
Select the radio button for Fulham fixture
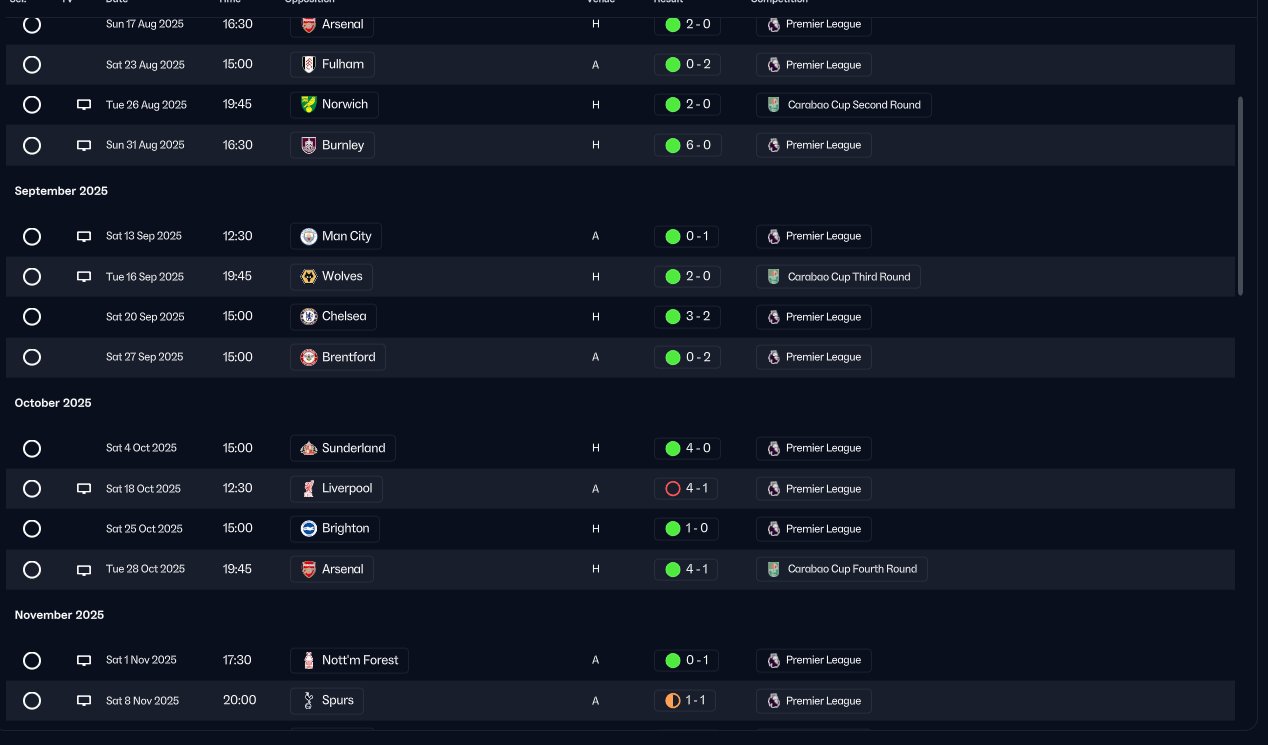(x=32, y=65)
